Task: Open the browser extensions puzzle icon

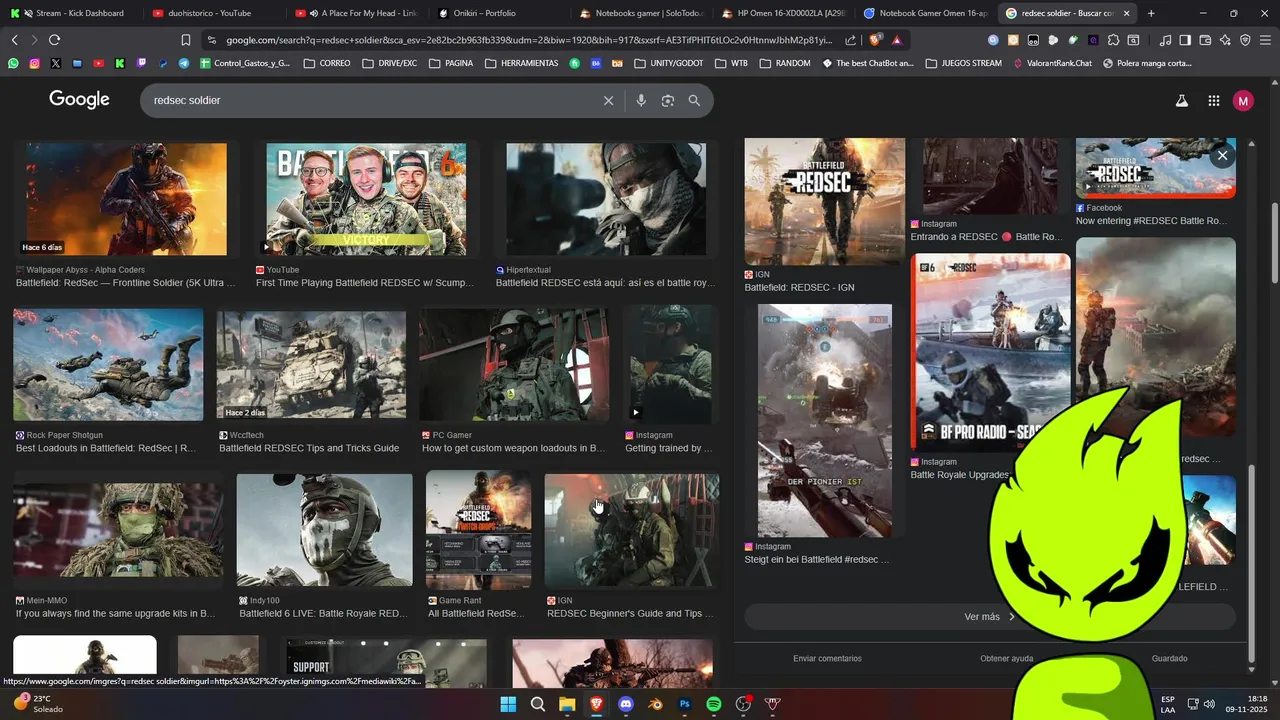Action: [1113, 40]
